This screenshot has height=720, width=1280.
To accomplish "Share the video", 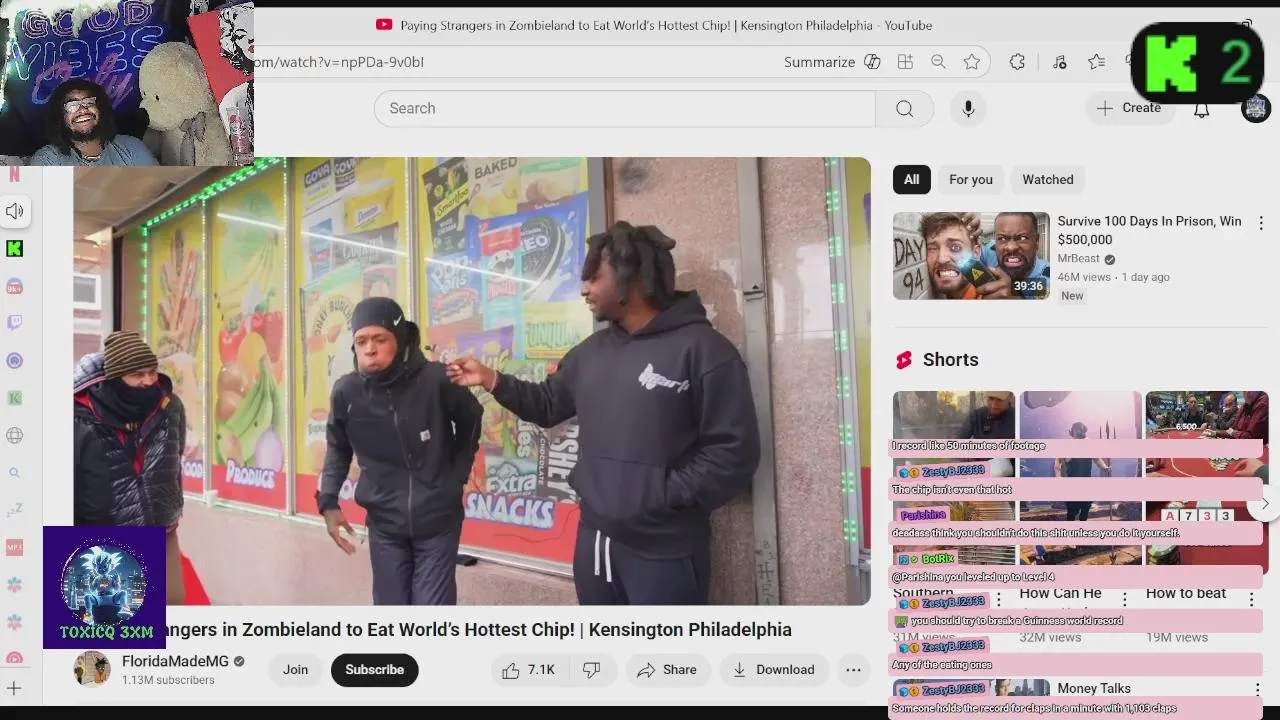I will tap(667, 670).
